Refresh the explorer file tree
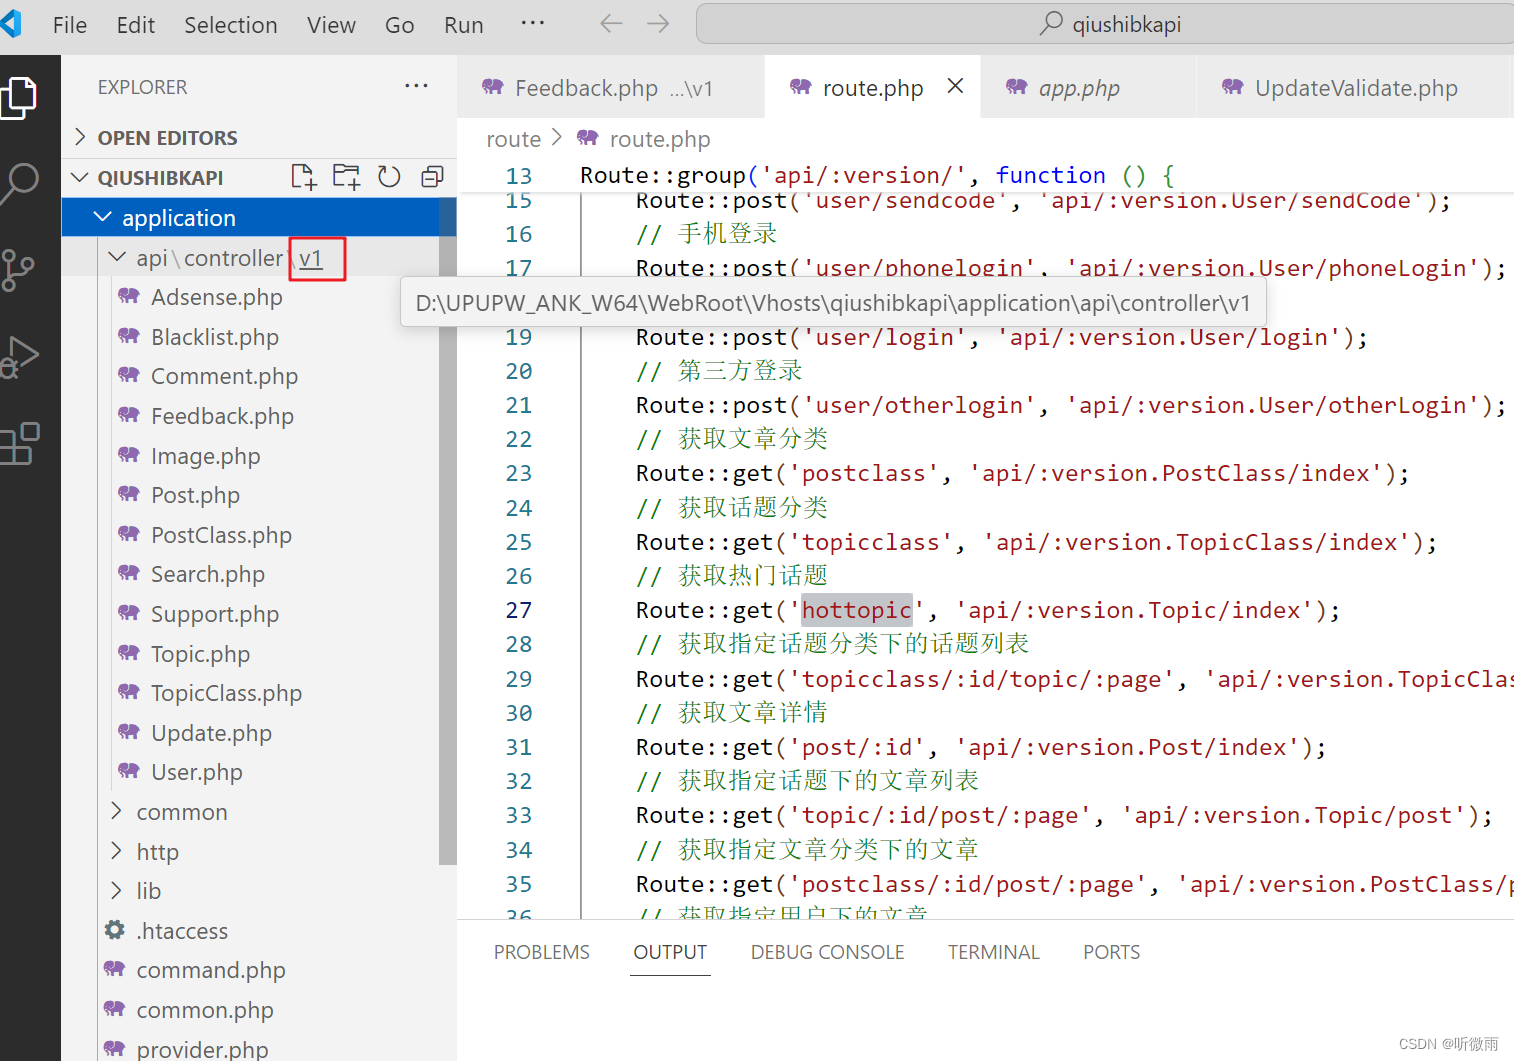 click(x=389, y=177)
